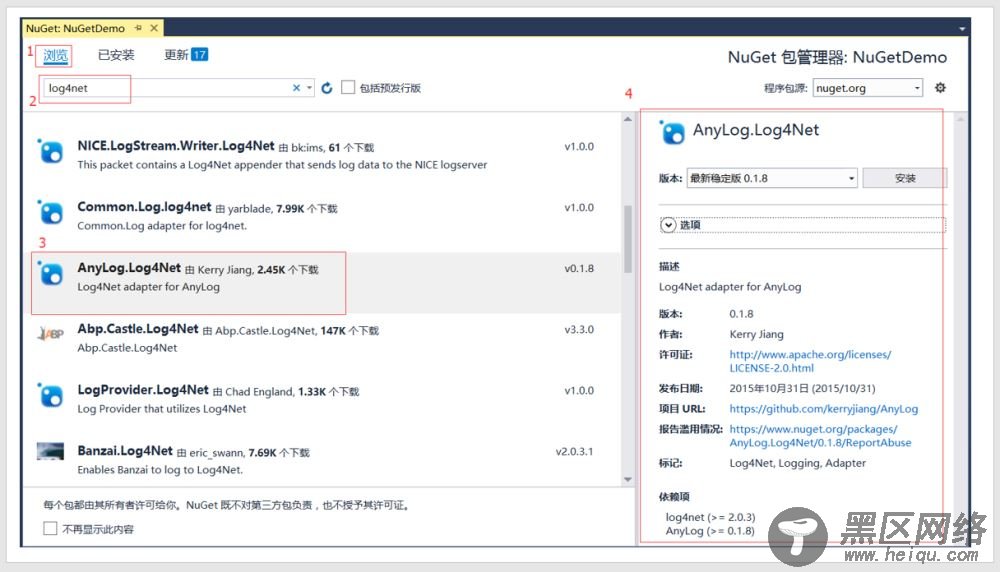Select the Banzai.Log4Net package
The width and height of the screenshot is (1000, 572).
[x=324, y=460]
